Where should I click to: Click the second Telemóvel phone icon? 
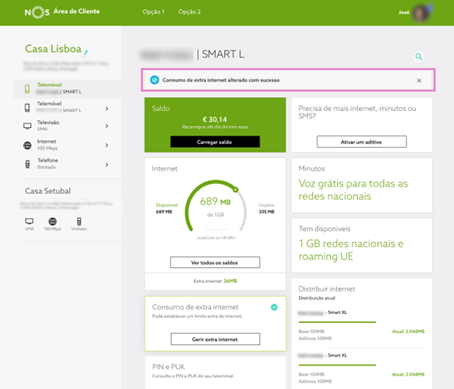pyautogui.click(x=27, y=108)
